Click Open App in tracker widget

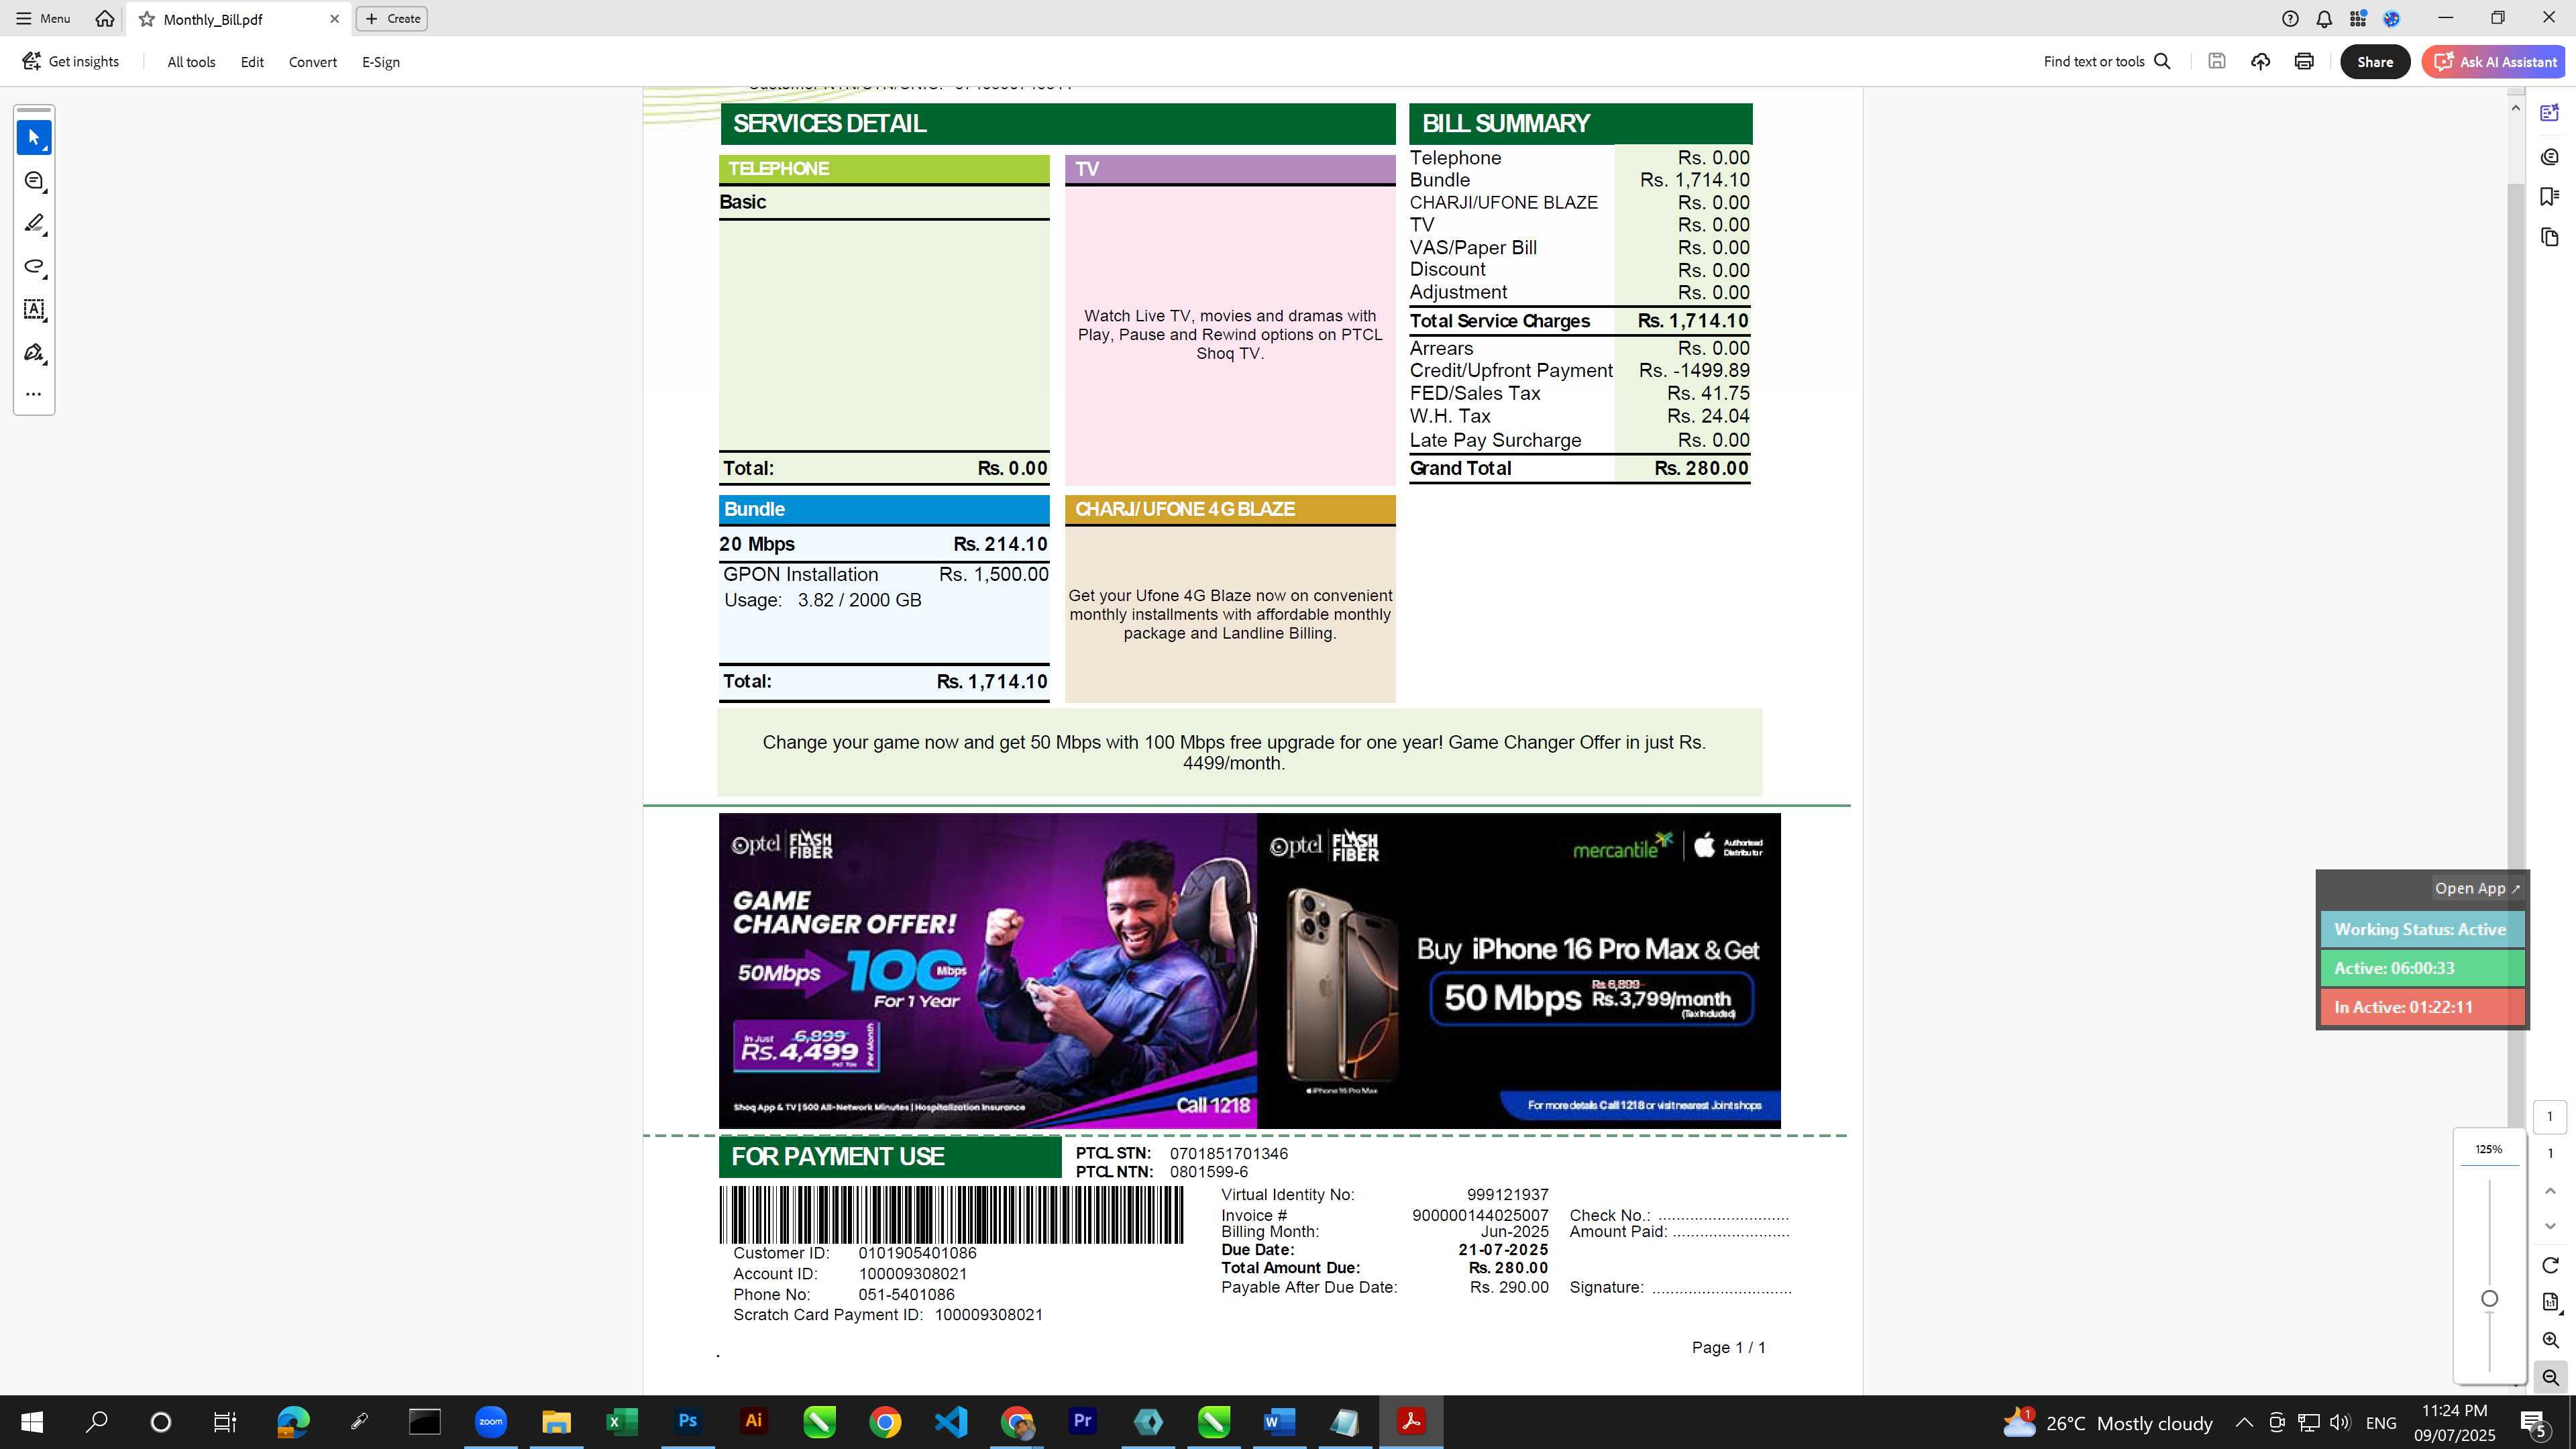point(2477,888)
